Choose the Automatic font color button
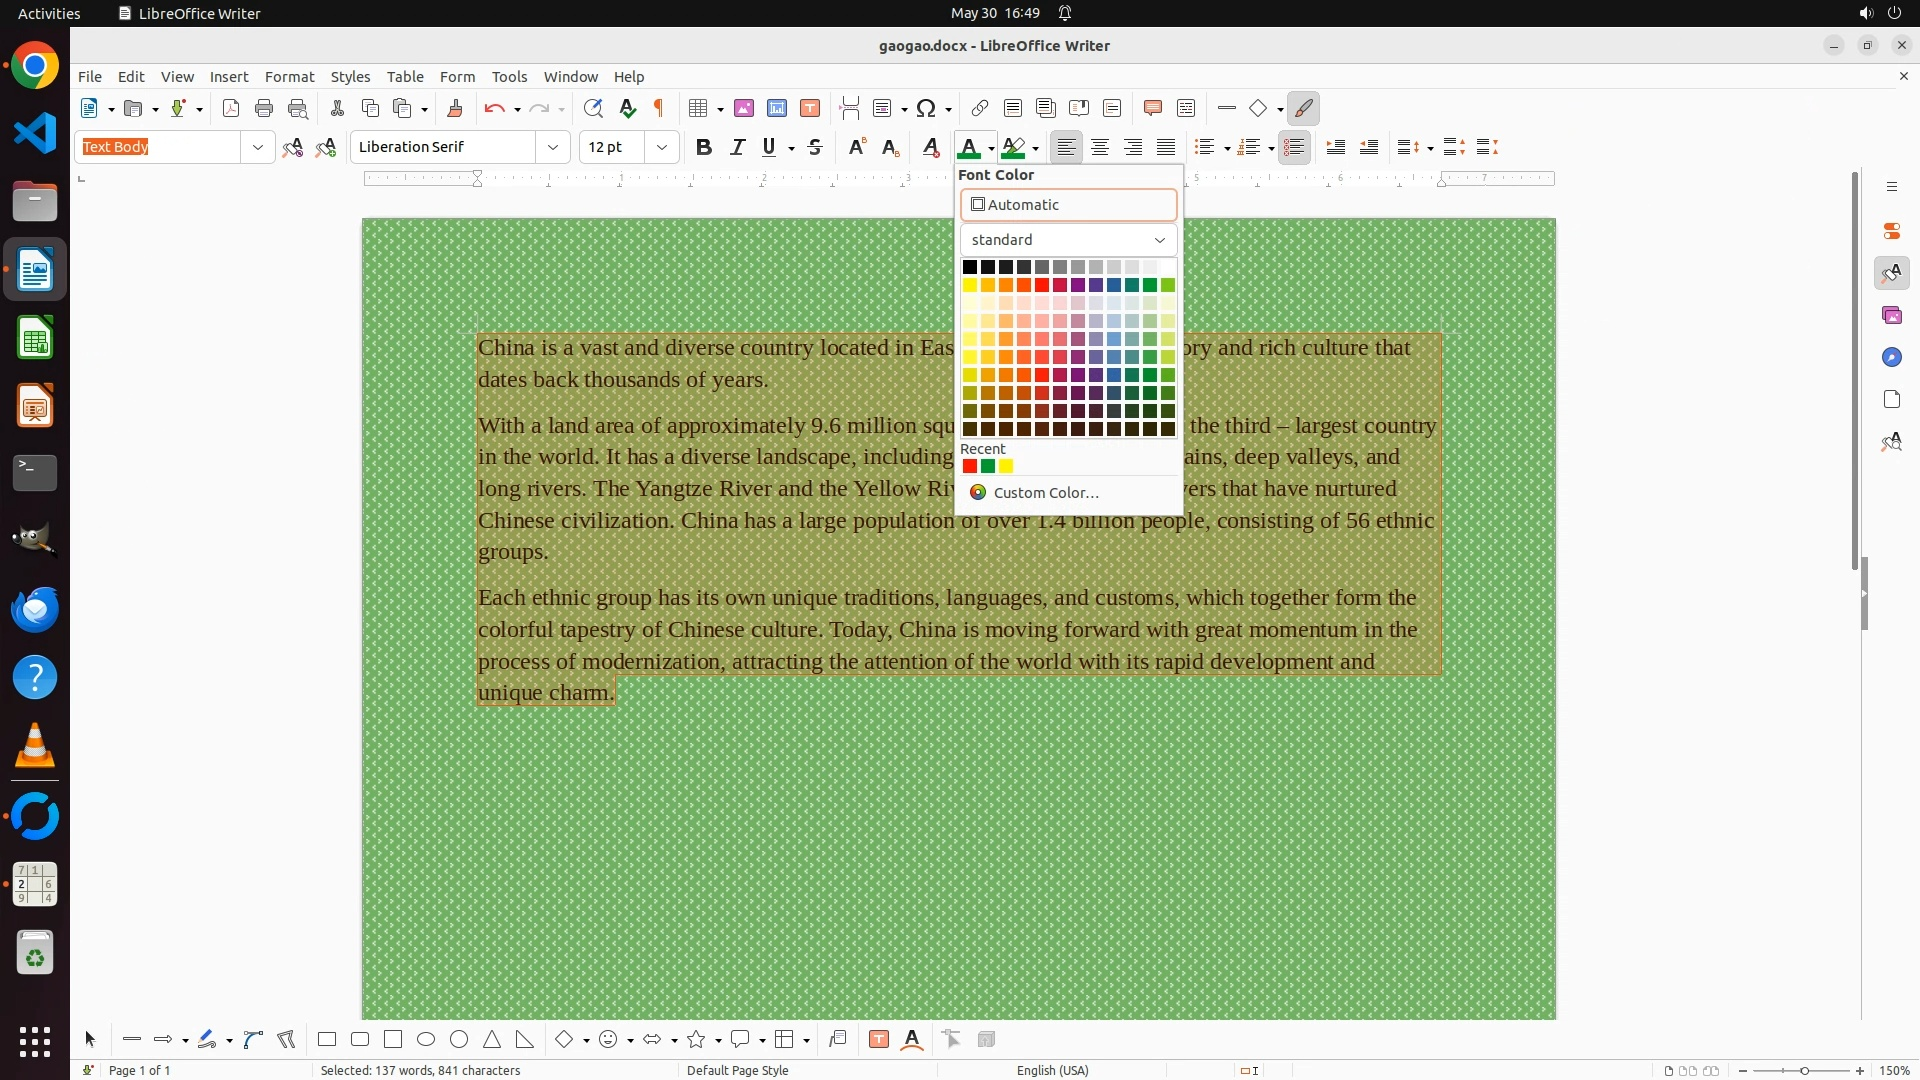The image size is (1920, 1080). pos(1068,205)
